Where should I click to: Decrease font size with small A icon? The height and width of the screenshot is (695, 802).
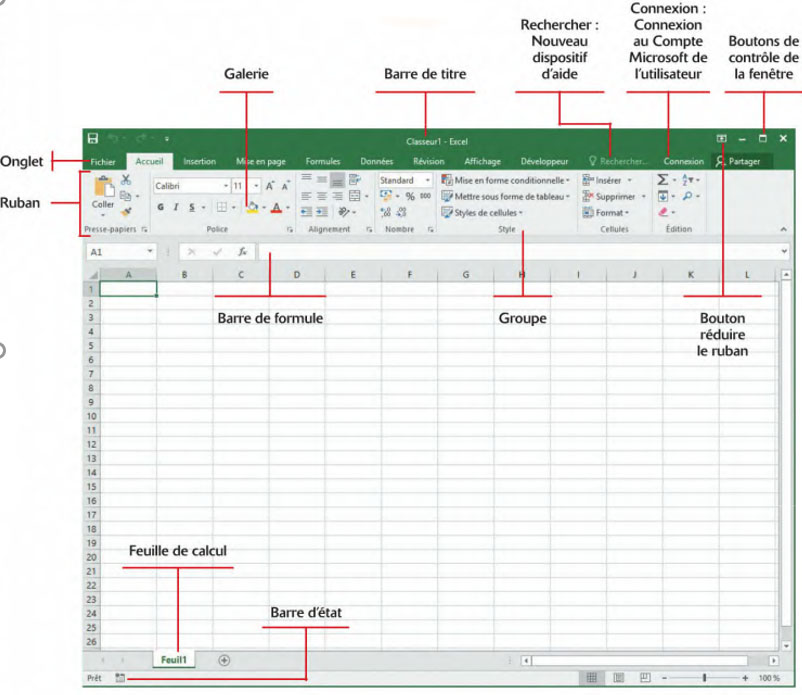point(285,186)
